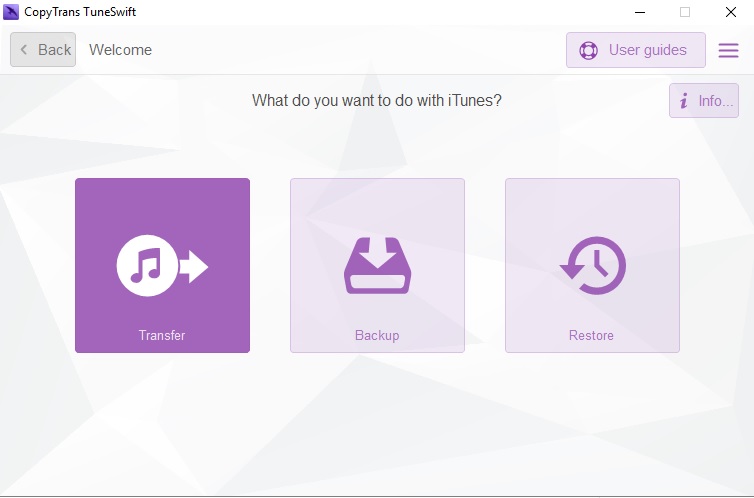Screen dimensions: 754x498
Task: Click the 'What do you want to do with iTunes?' heading
Action: [x=377, y=100]
